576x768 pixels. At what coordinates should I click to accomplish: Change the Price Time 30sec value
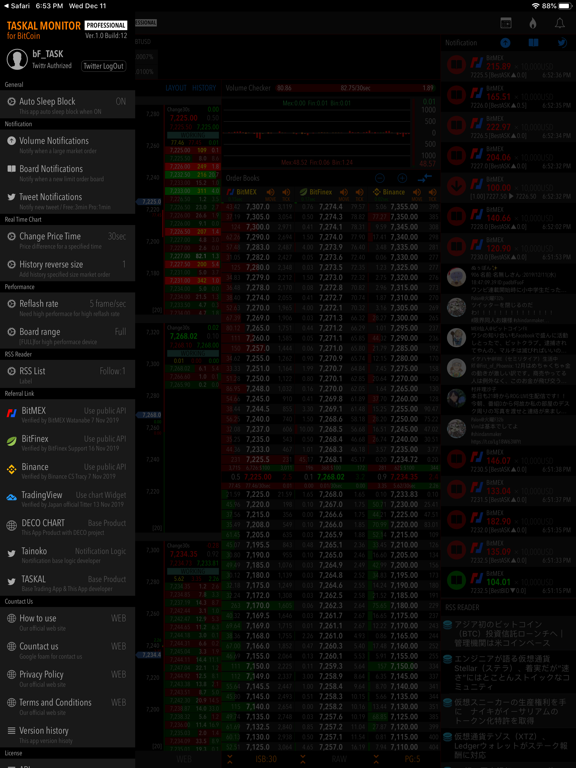coord(68,240)
